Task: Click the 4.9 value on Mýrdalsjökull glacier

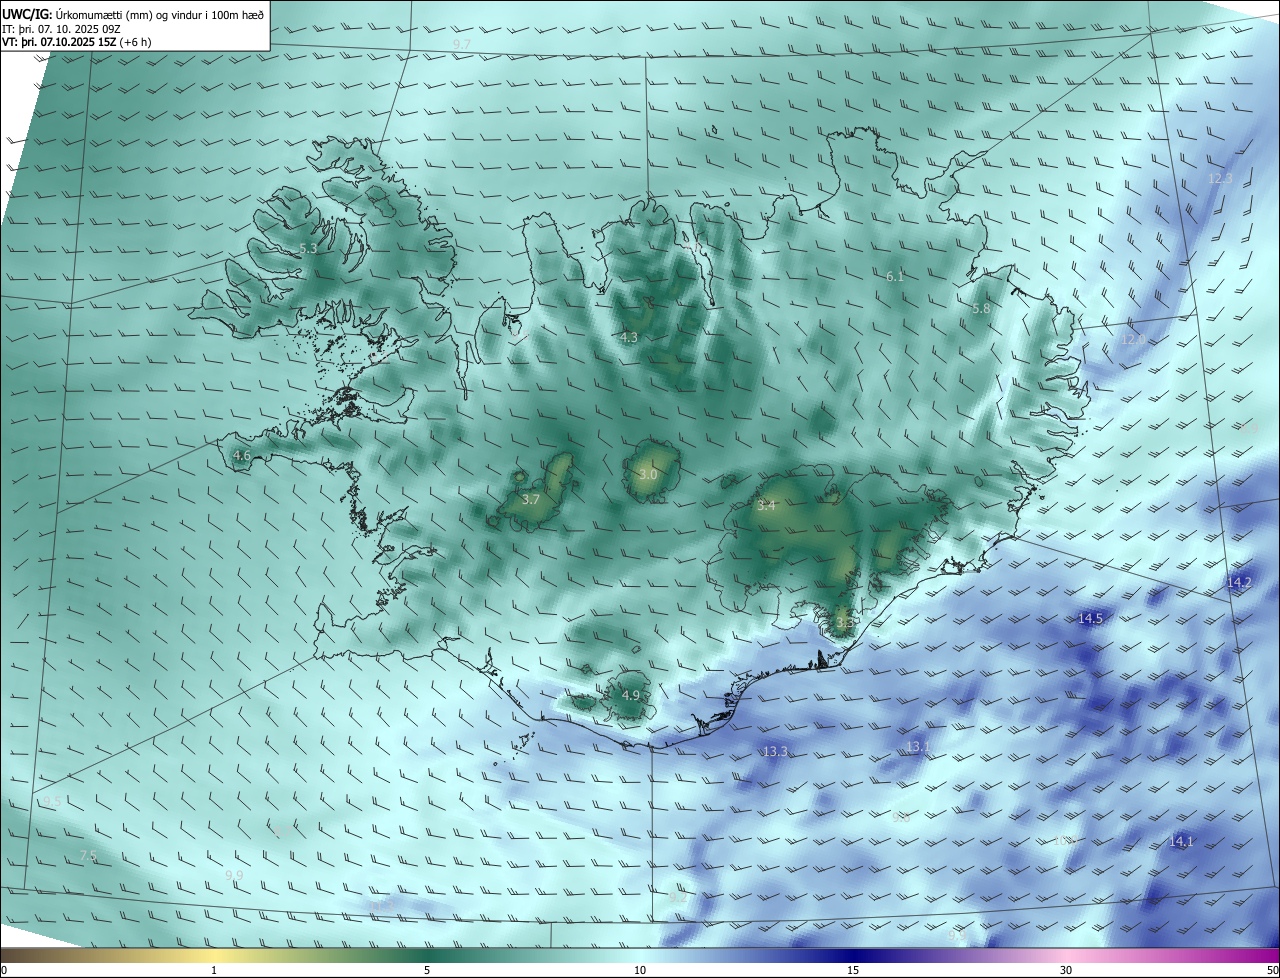Action: point(630,695)
